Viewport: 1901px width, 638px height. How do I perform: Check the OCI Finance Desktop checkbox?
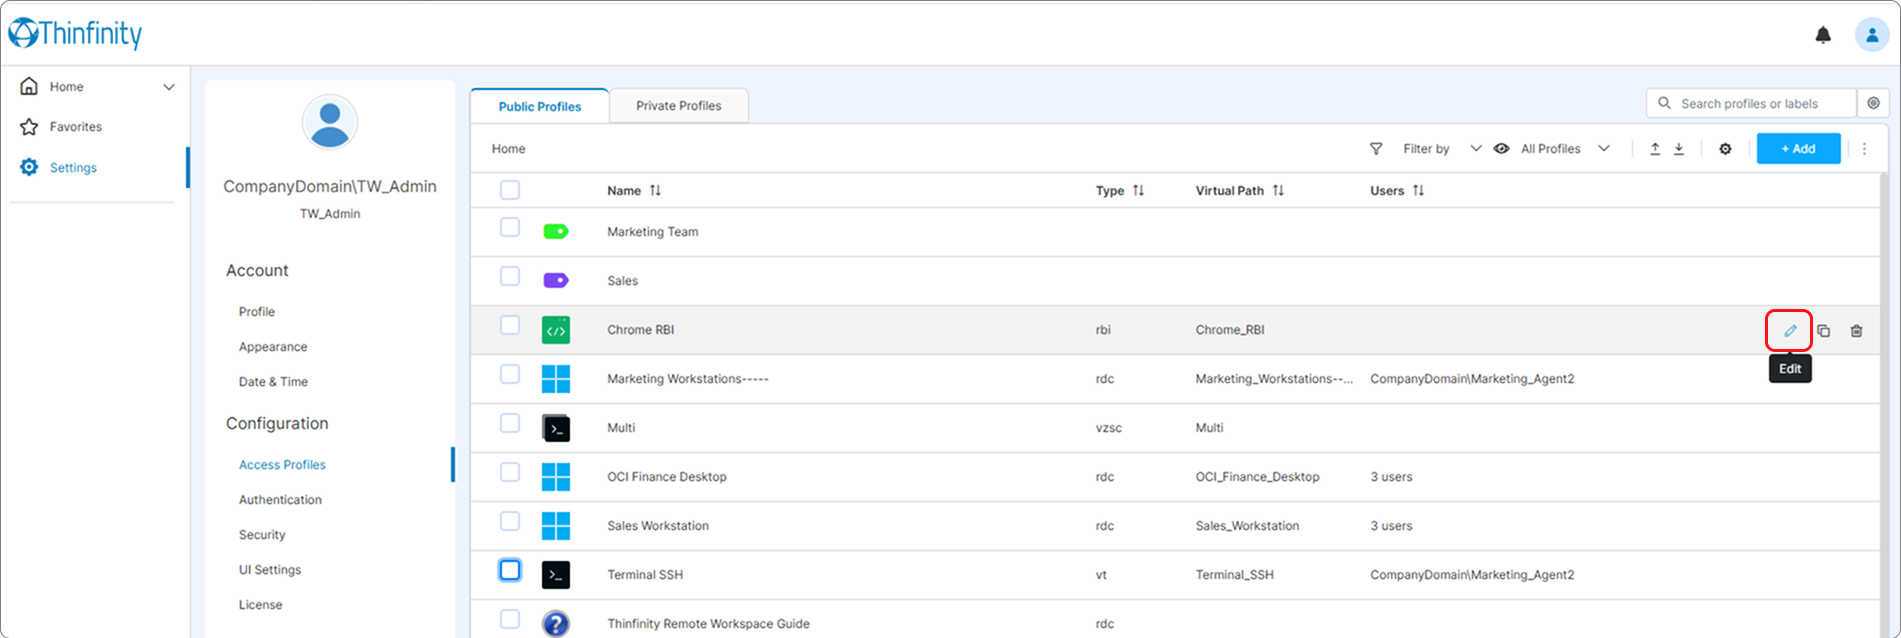tap(510, 472)
